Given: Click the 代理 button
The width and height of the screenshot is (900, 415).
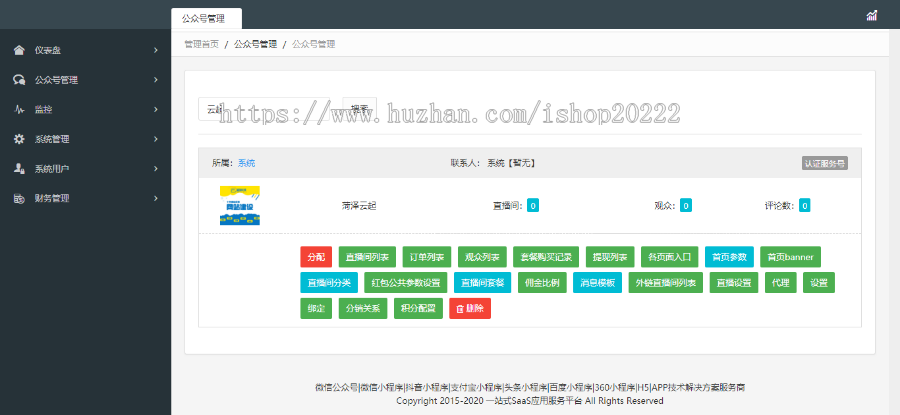Looking at the screenshot, I should pyautogui.click(x=781, y=283).
